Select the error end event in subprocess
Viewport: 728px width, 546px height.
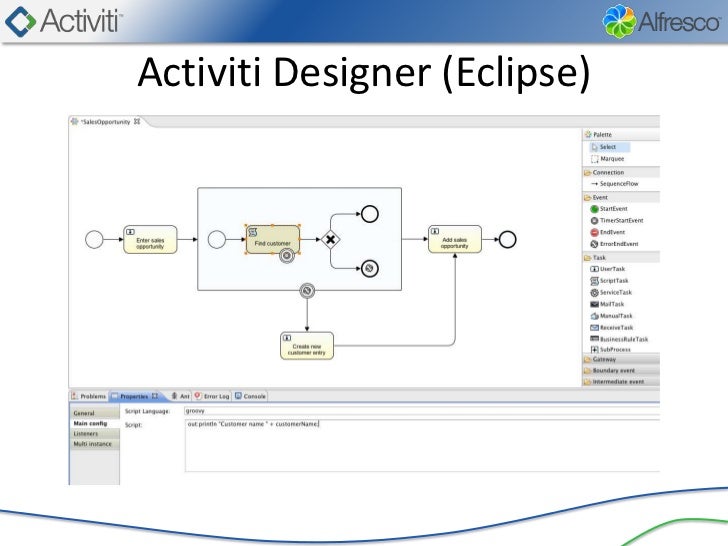coord(370,268)
